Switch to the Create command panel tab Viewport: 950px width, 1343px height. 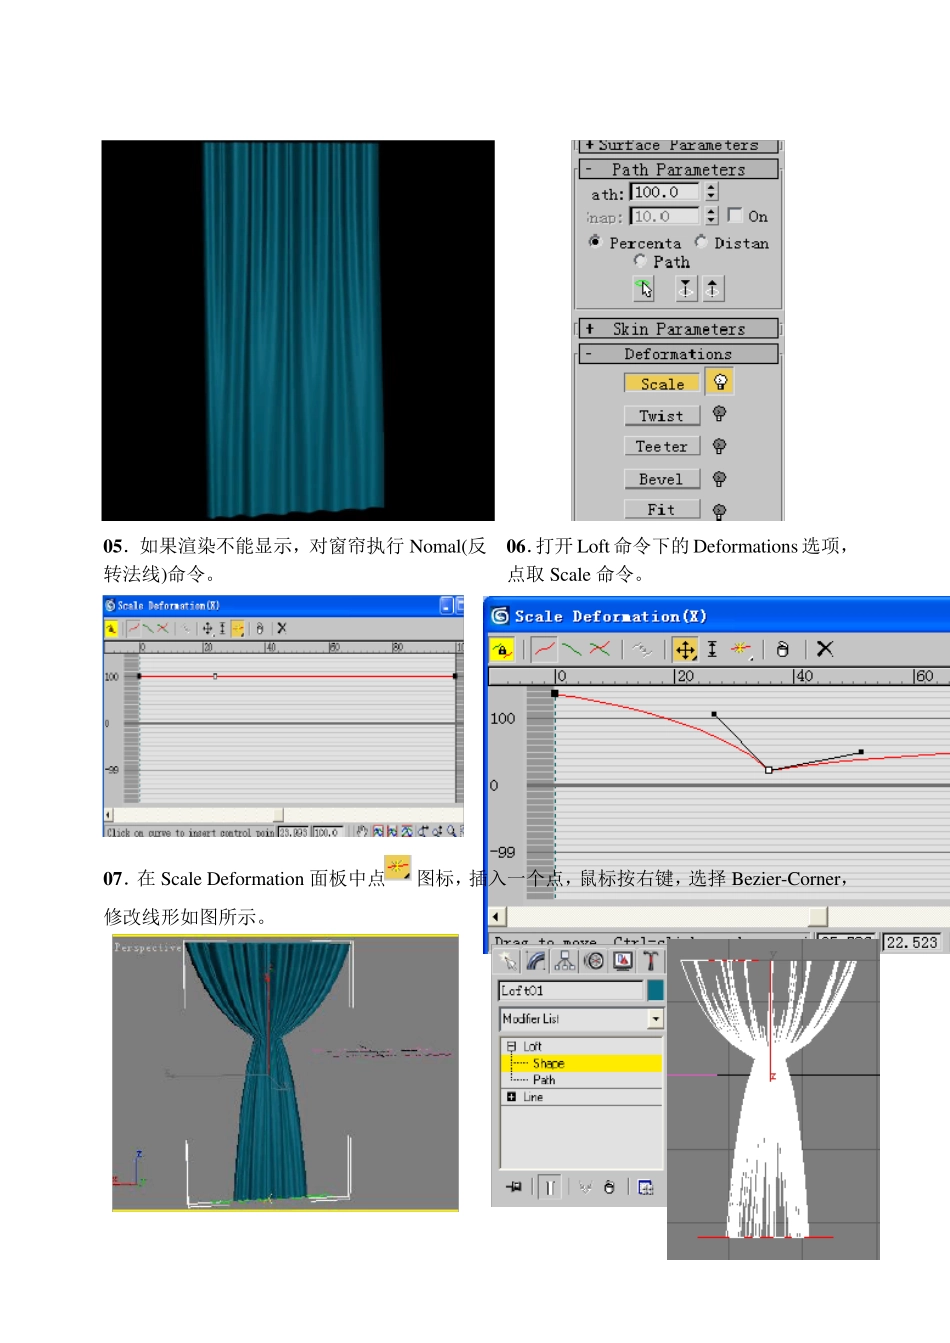pyautogui.click(x=508, y=961)
